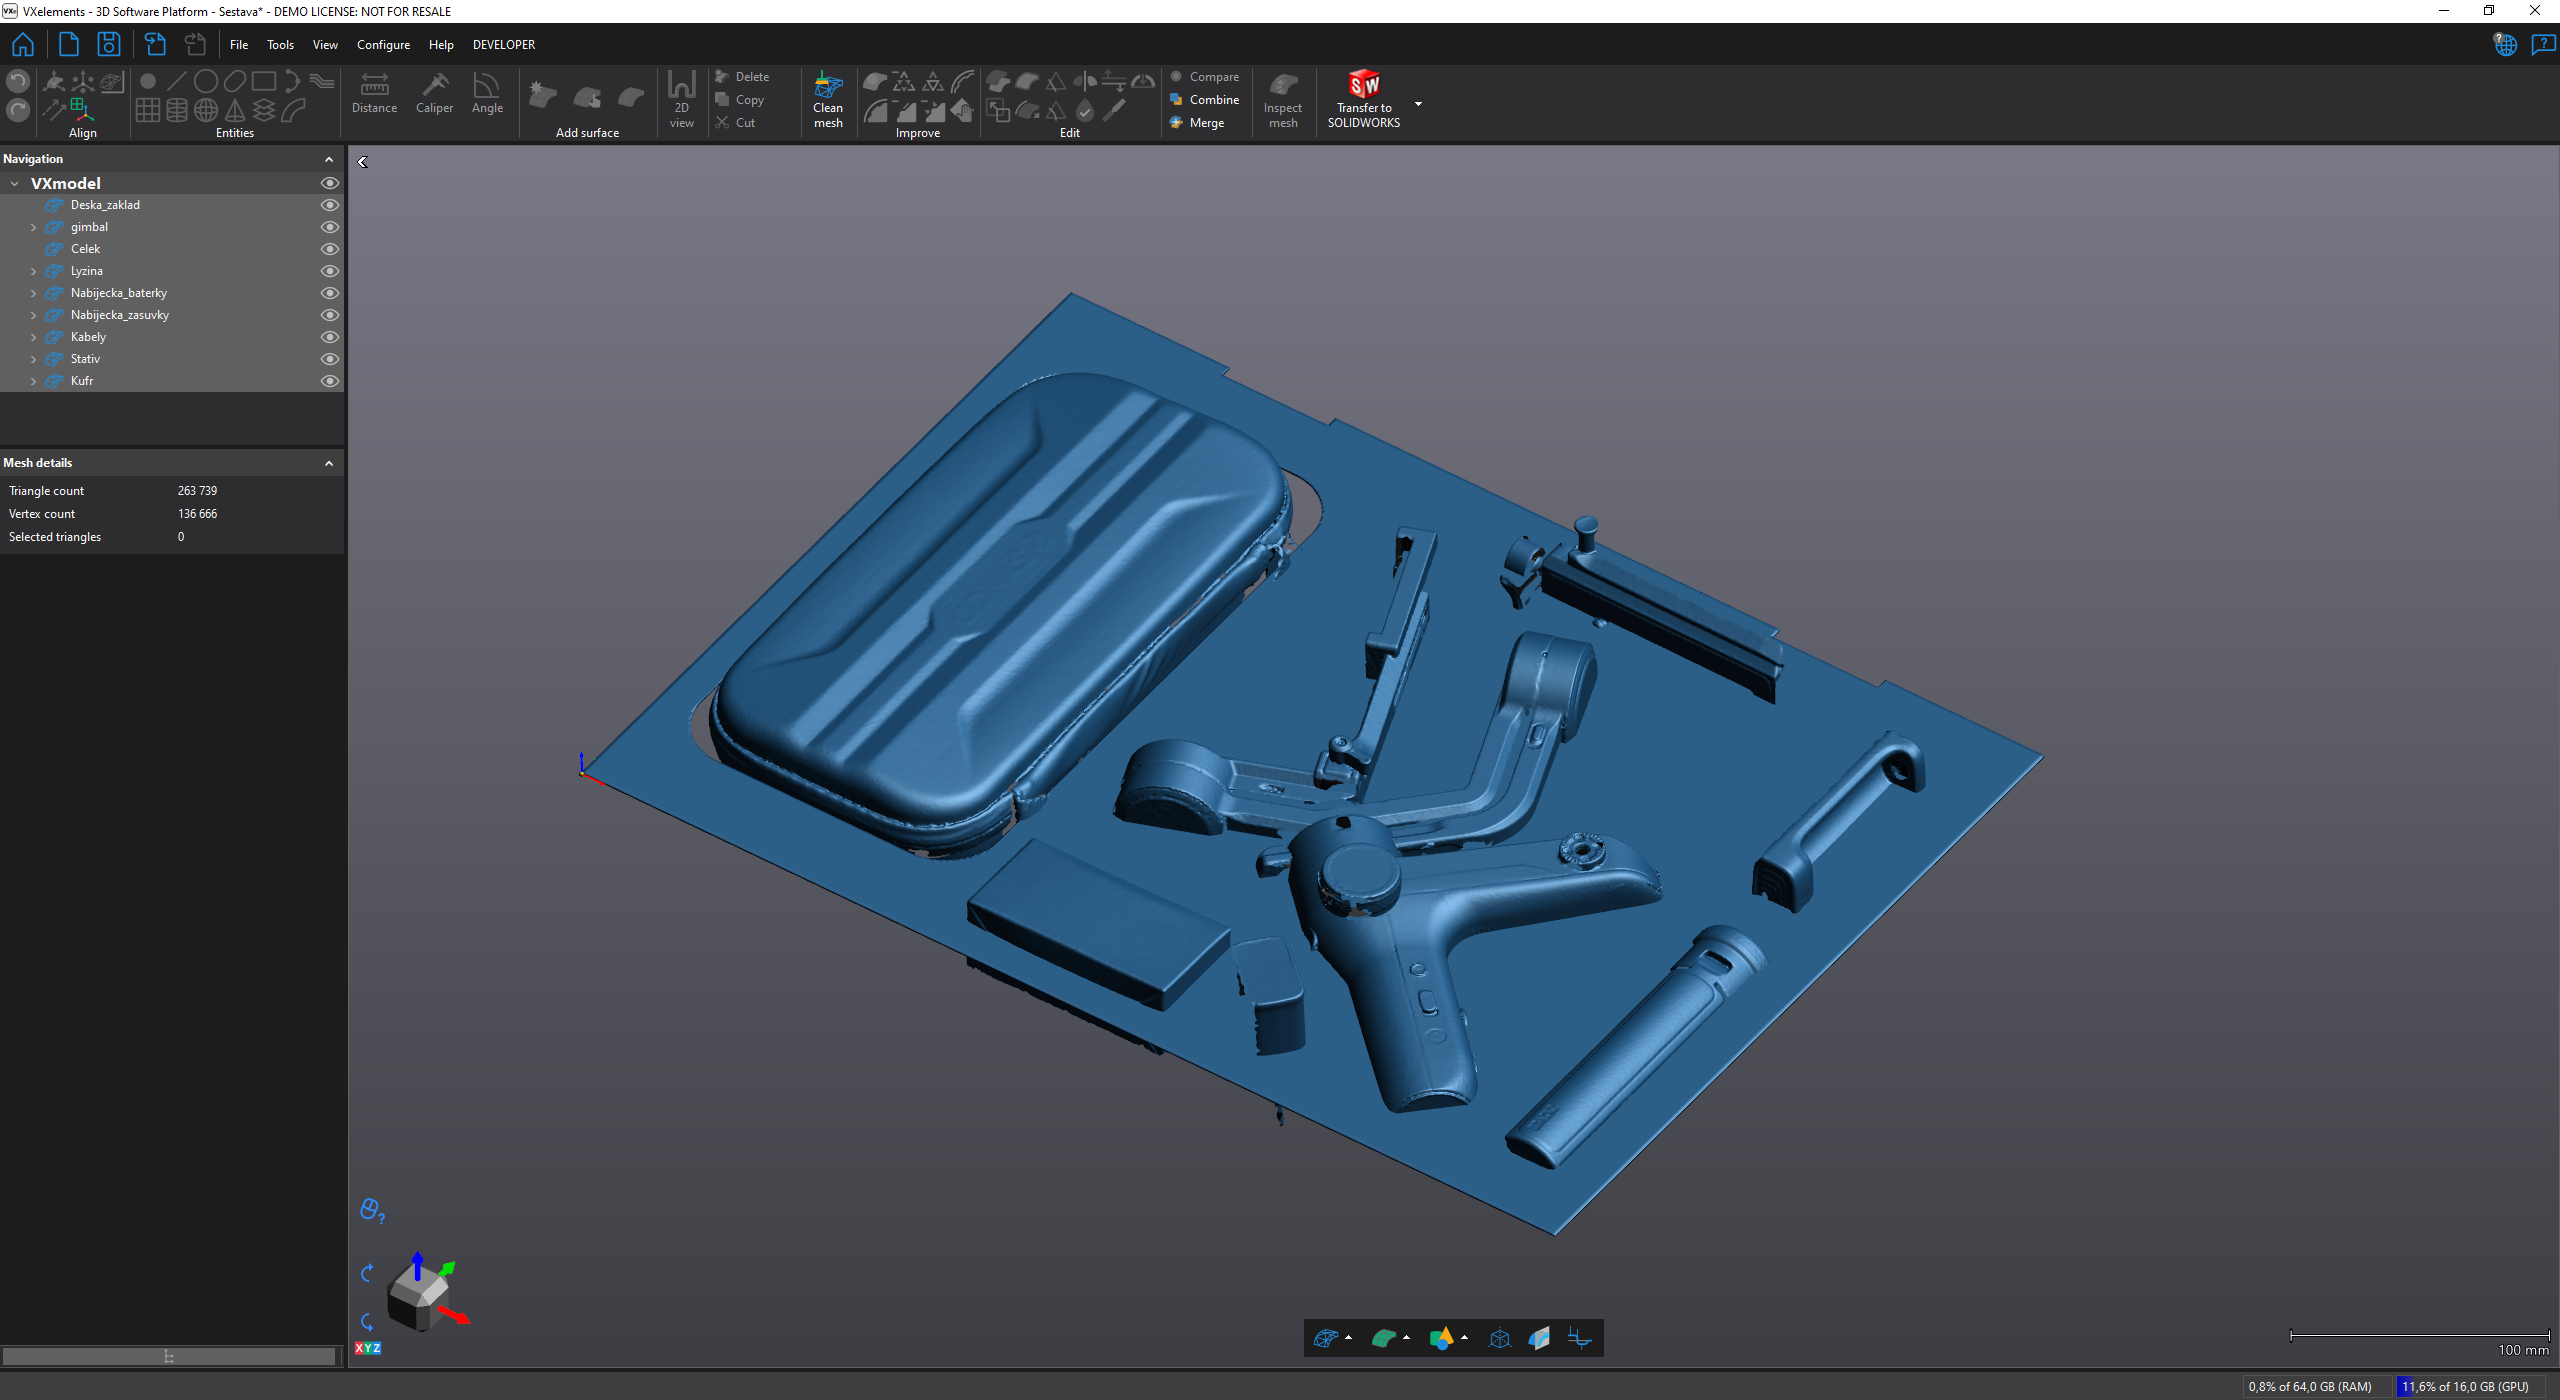Toggle visibility of Kufr item
This screenshot has width=2560, height=1400.
tap(329, 381)
